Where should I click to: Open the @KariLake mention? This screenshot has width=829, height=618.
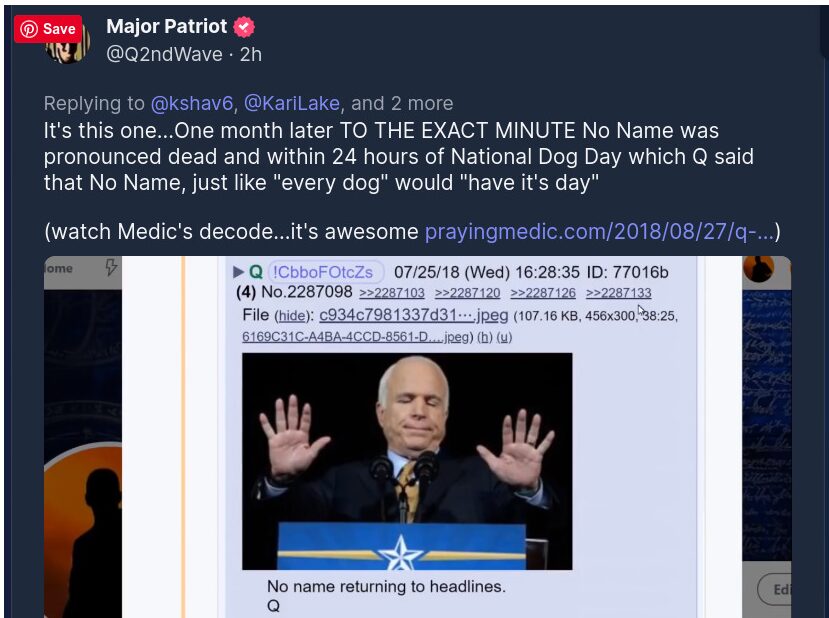(292, 104)
